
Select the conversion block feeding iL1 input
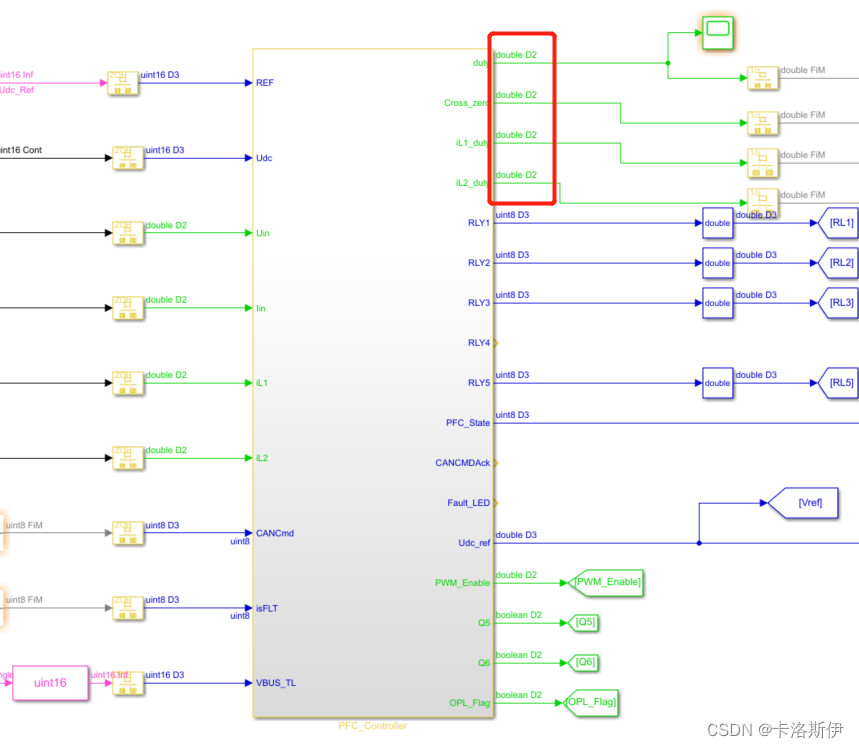127,383
